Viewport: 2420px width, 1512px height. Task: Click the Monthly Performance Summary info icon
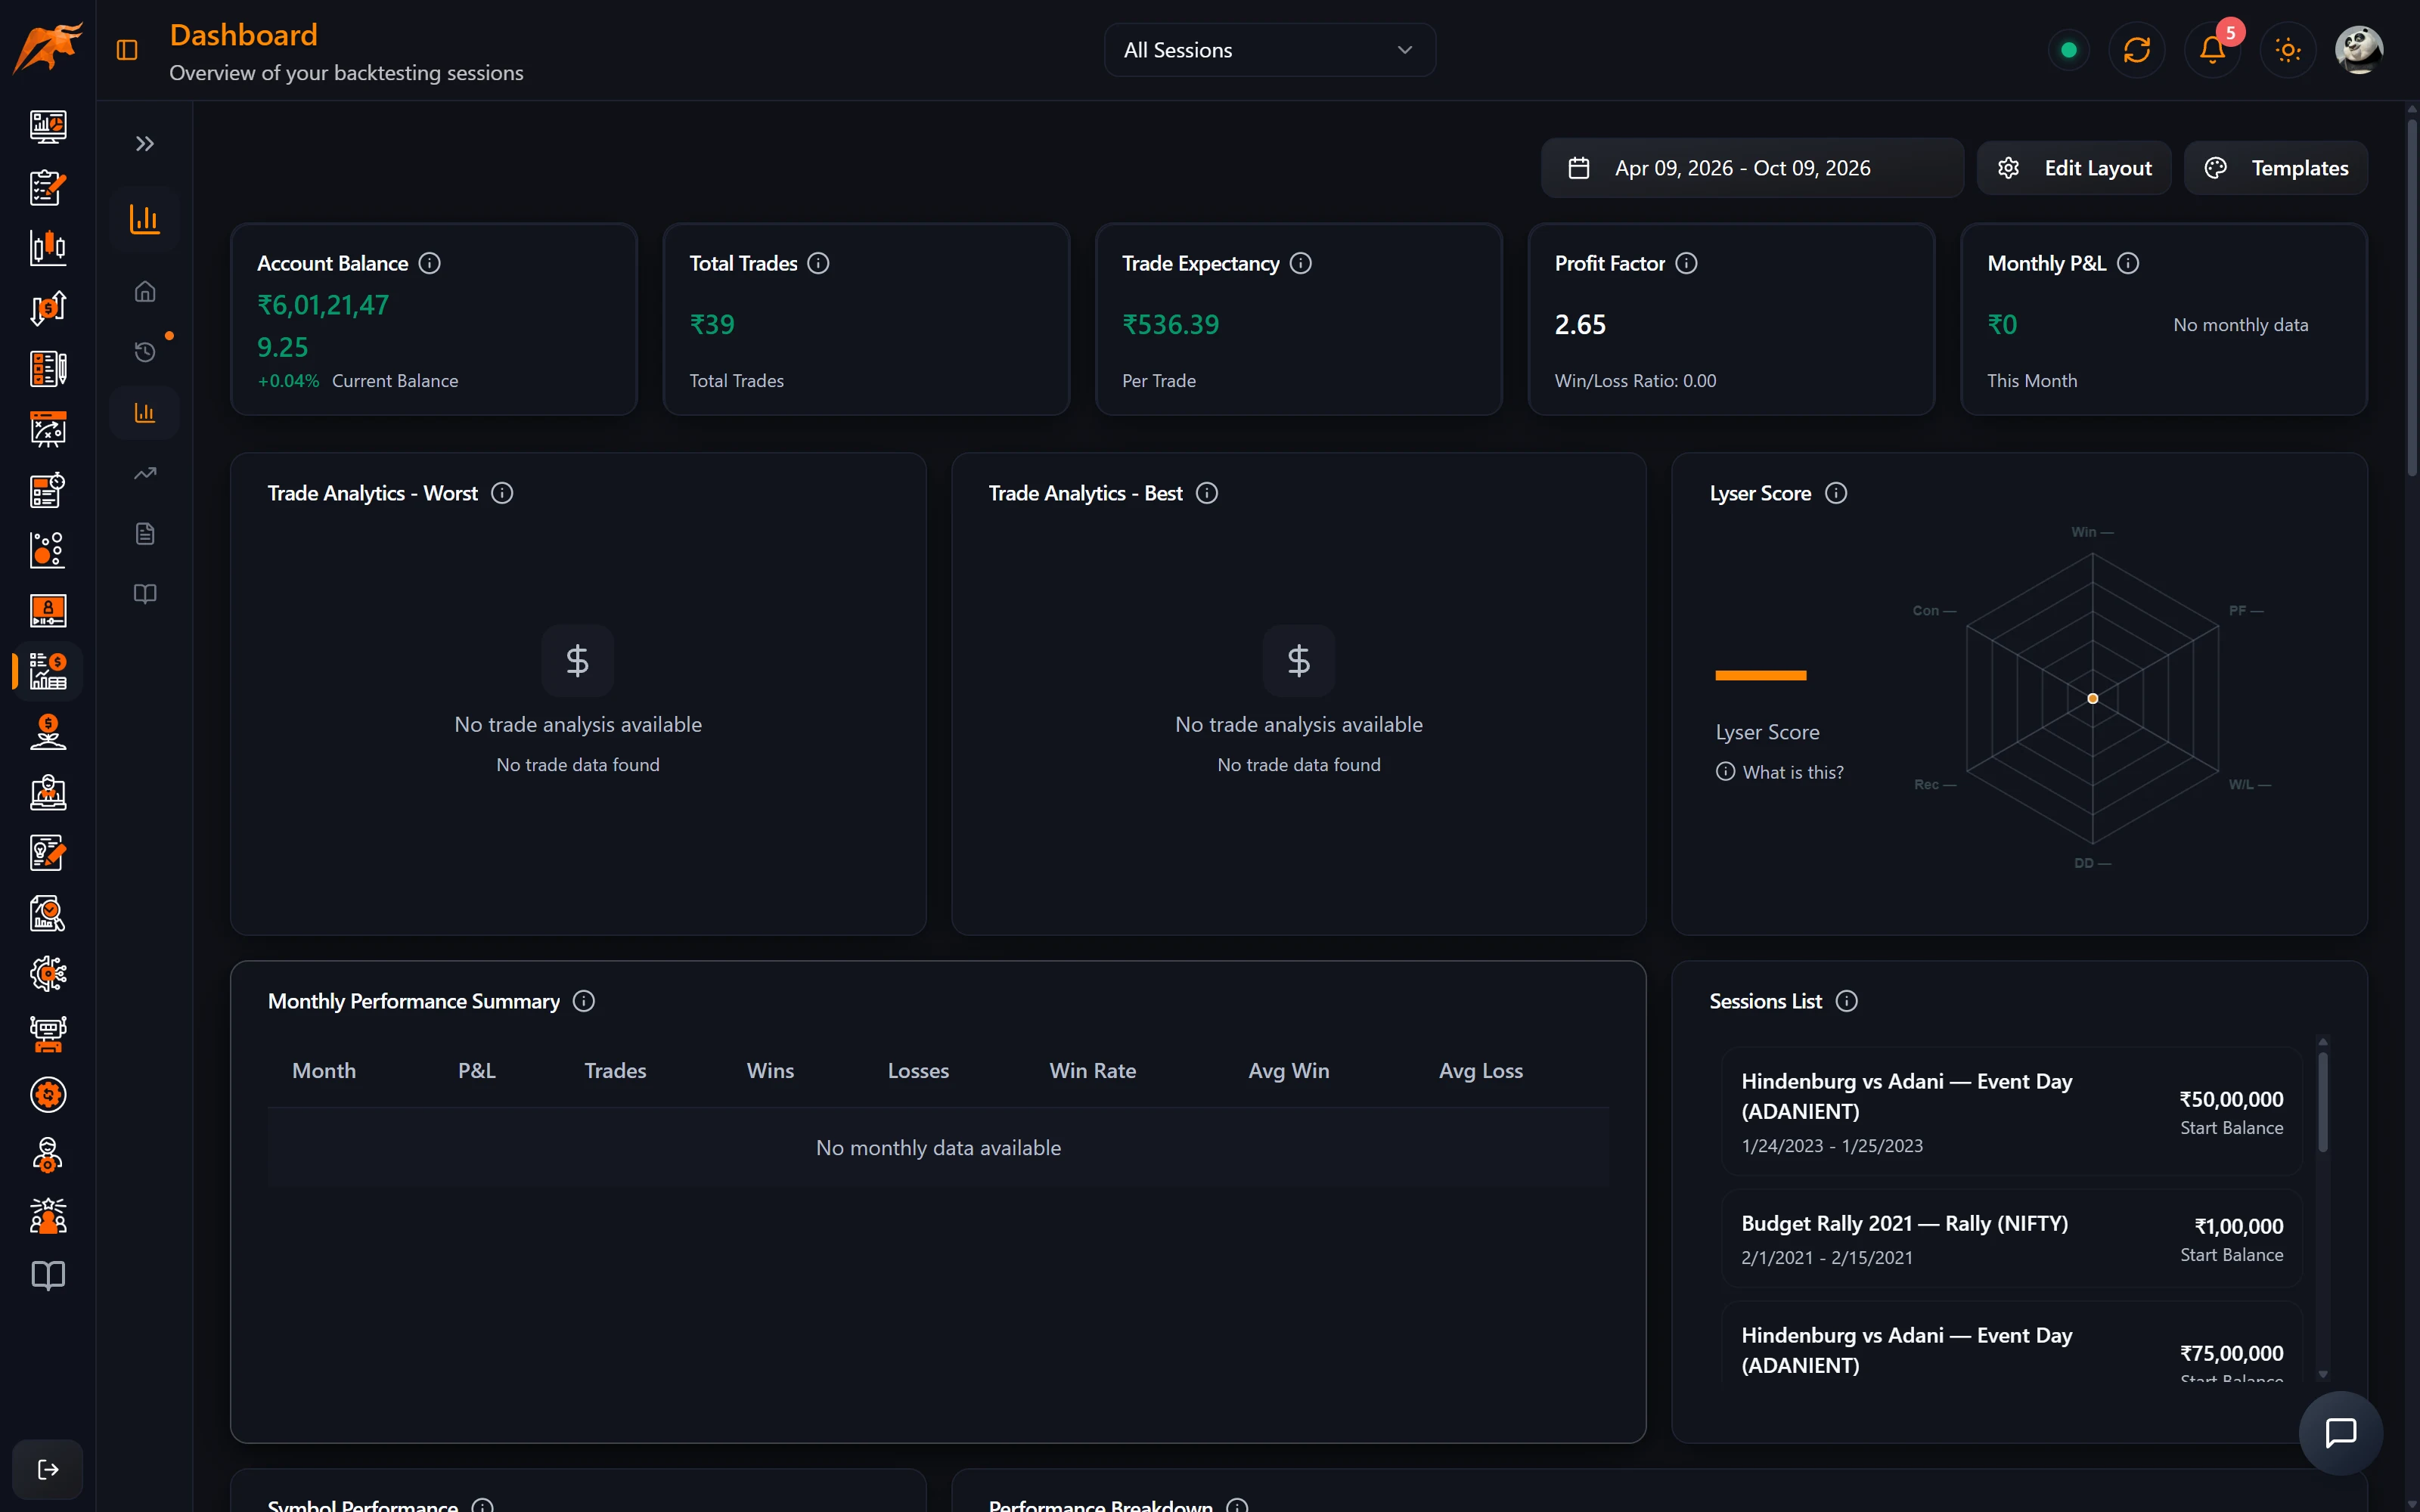584,1001
